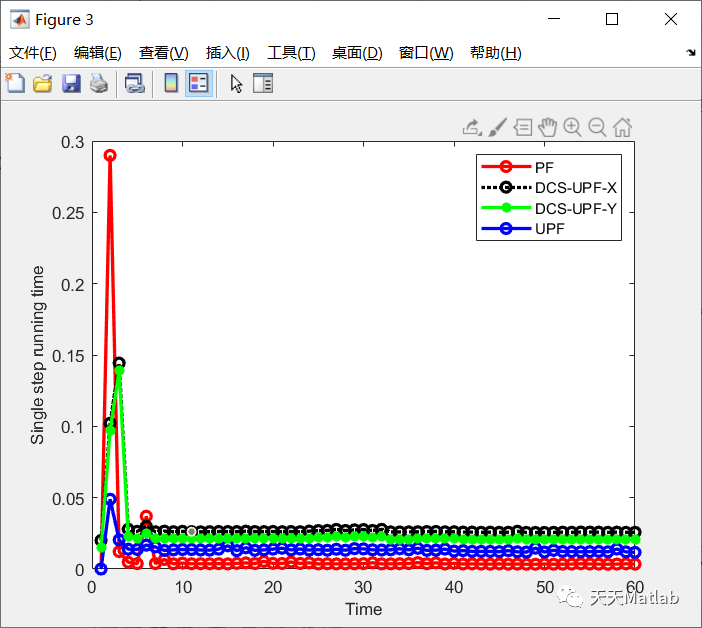Select the Time x-axis label
Screen dimensions: 702x628
pyautogui.click(x=364, y=609)
